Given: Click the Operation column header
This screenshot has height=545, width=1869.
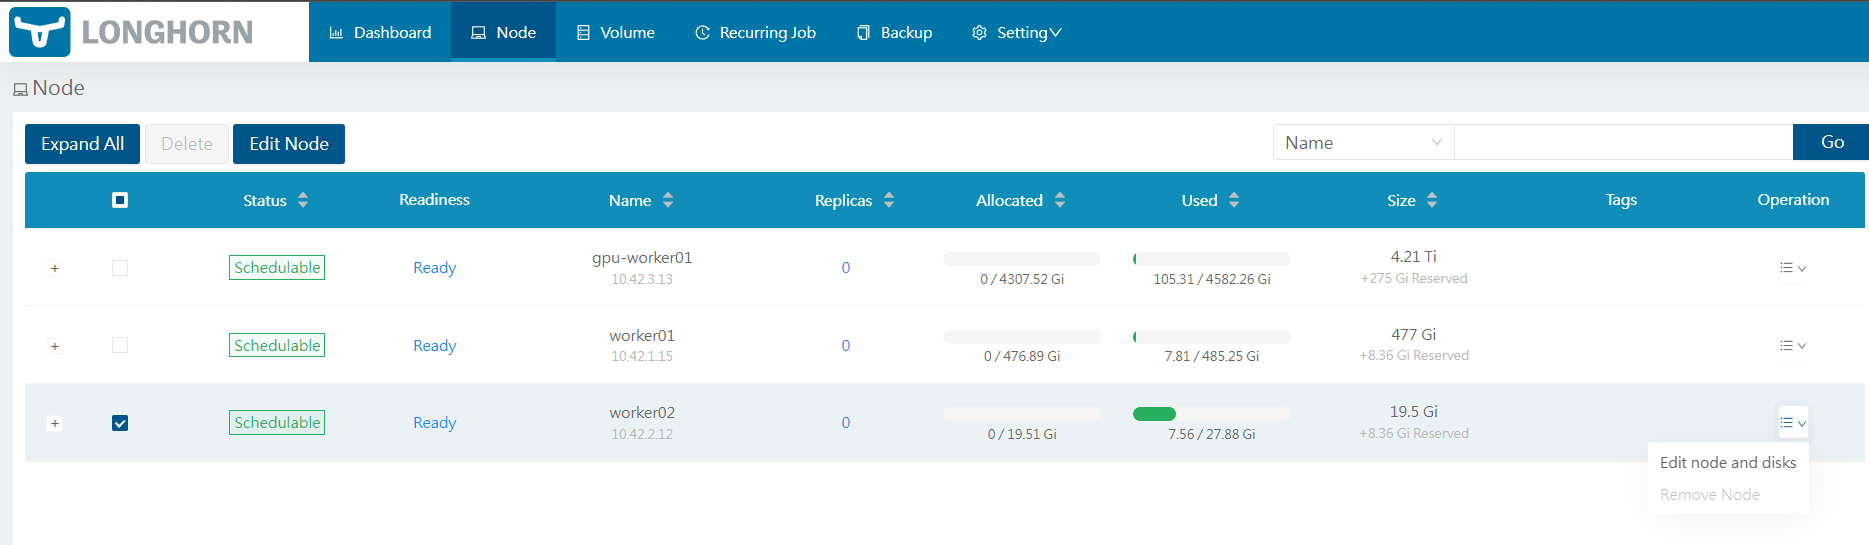Looking at the screenshot, I should [1793, 200].
